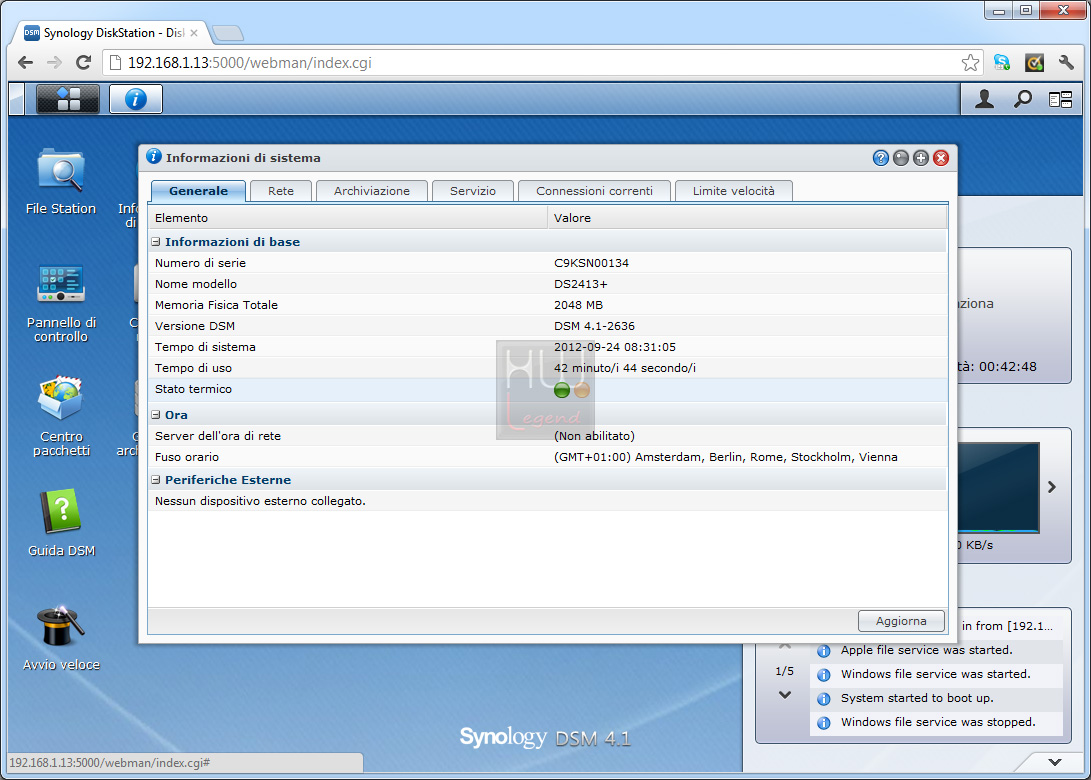
Task: Click the Nessun dispositivo esterno collegato row
Action: coord(547,501)
